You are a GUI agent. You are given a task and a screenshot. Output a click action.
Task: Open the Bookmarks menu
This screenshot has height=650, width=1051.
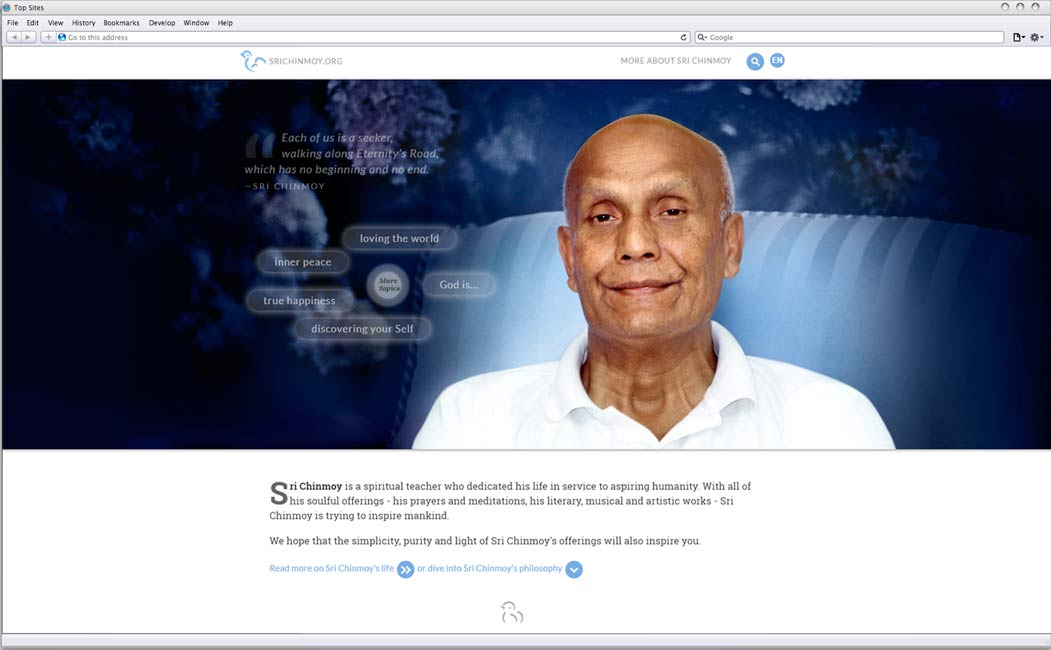[121, 23]
